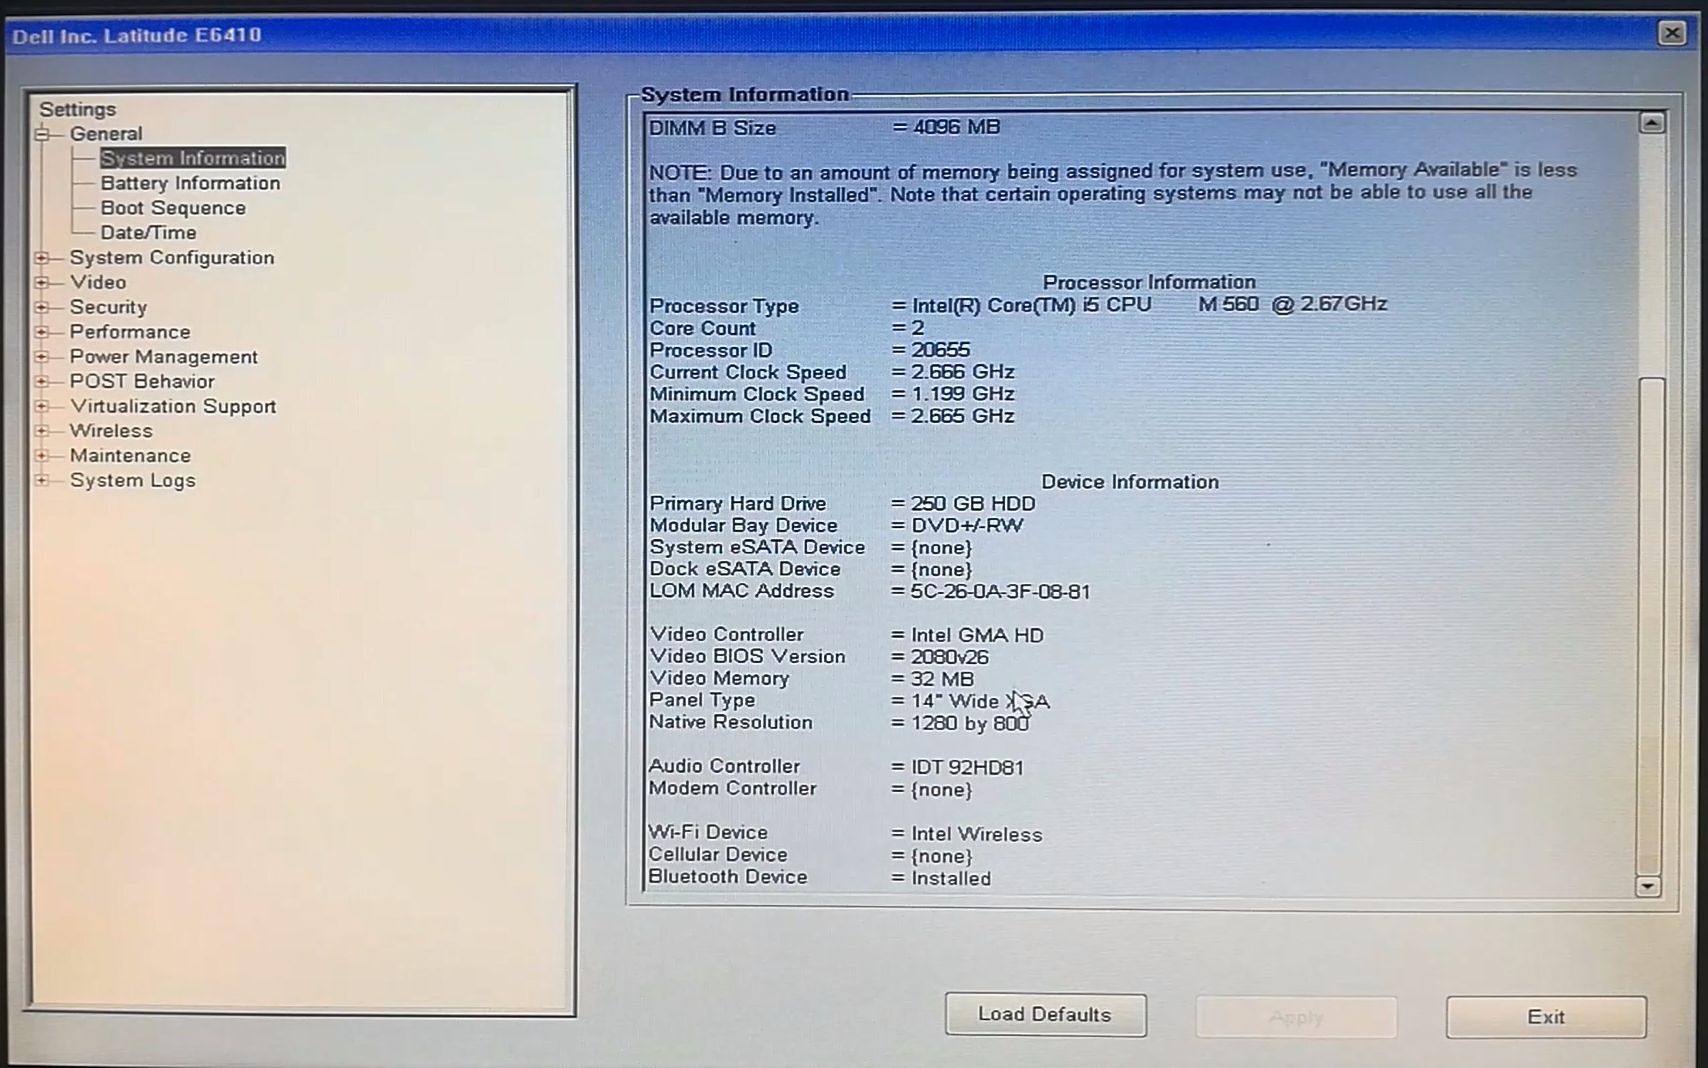Viewport: 1708px width, 1068px height.
Task: Select the Video category label
Action: [x=98, y=283]
